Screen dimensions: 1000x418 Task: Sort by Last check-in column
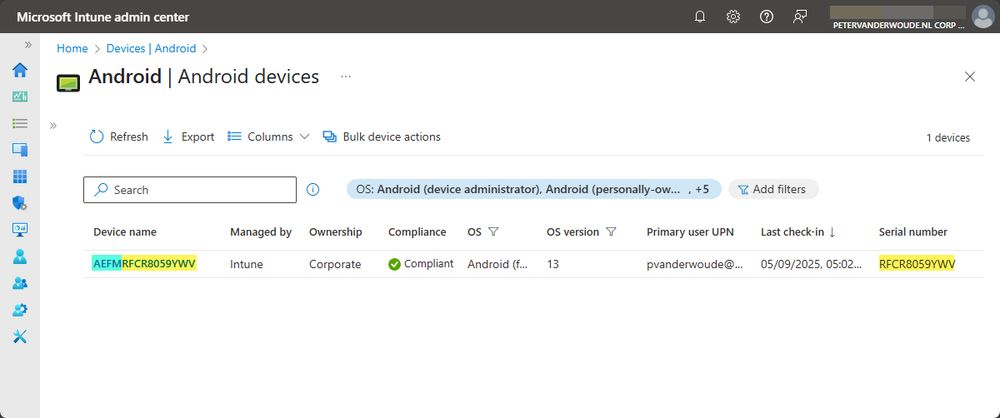[x=798, y=232]
